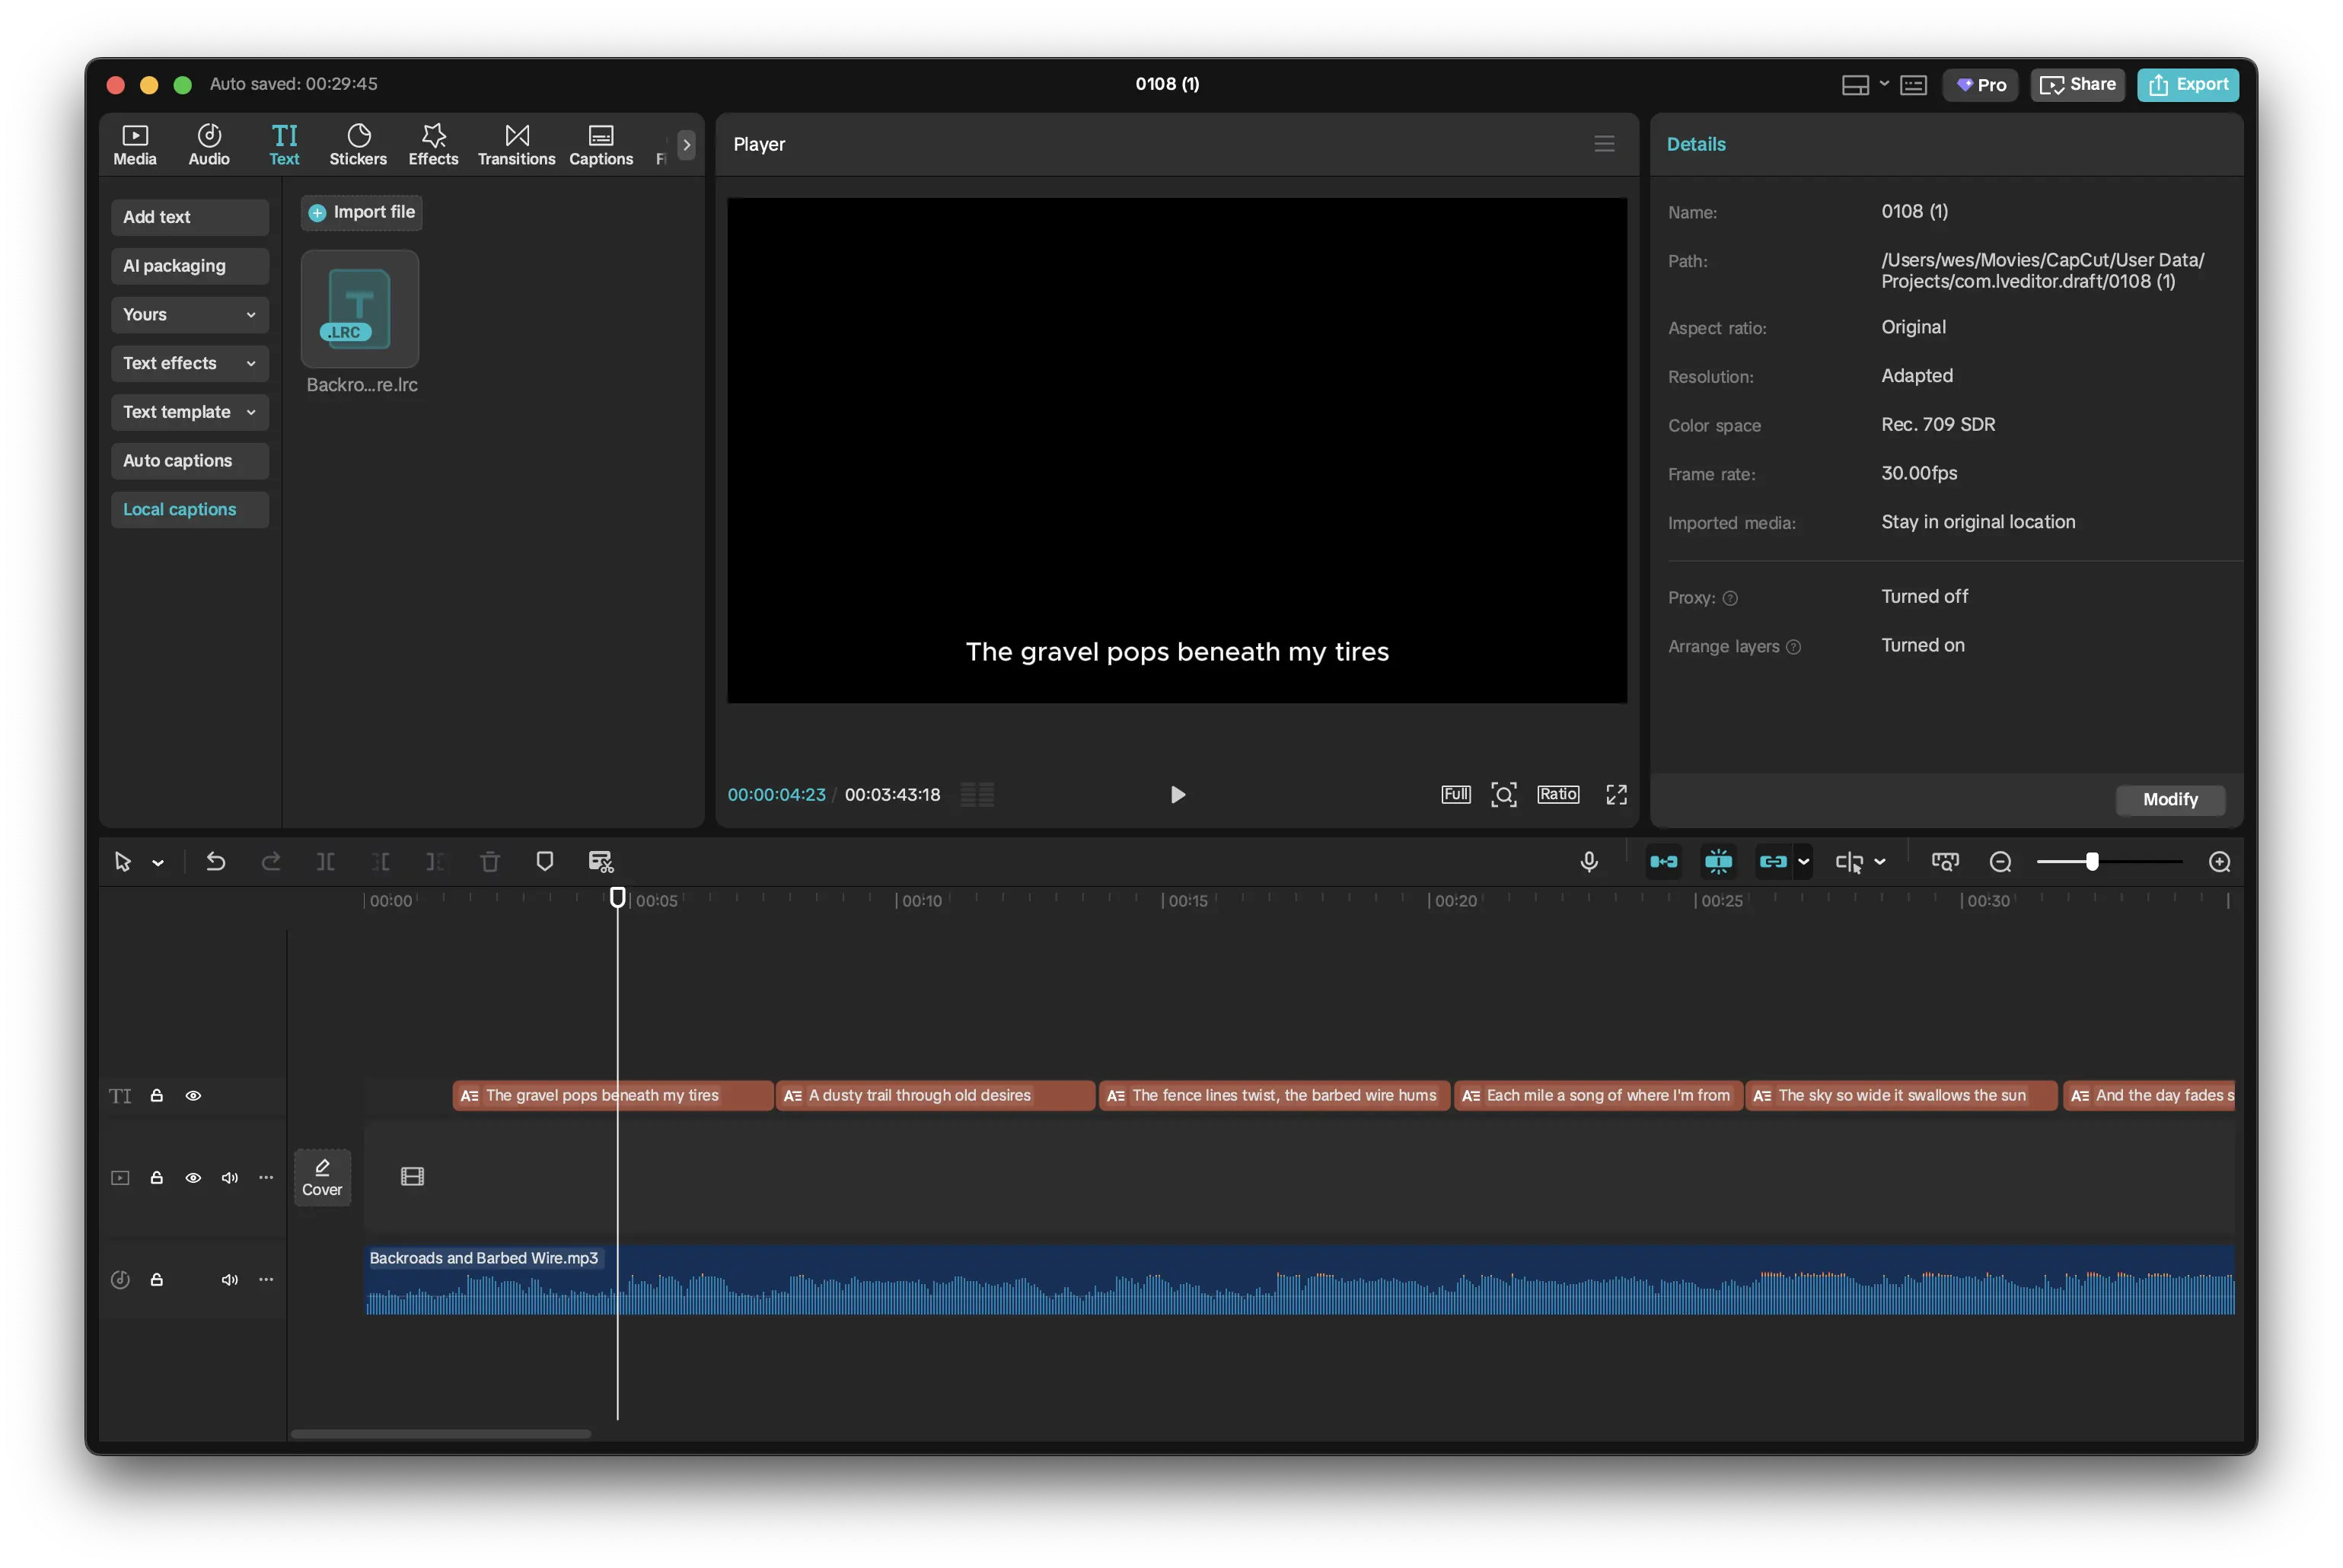The height and width of the screenshot is (1568, 2343).
Task: Open the Effects panel
Action: [432, 143]
